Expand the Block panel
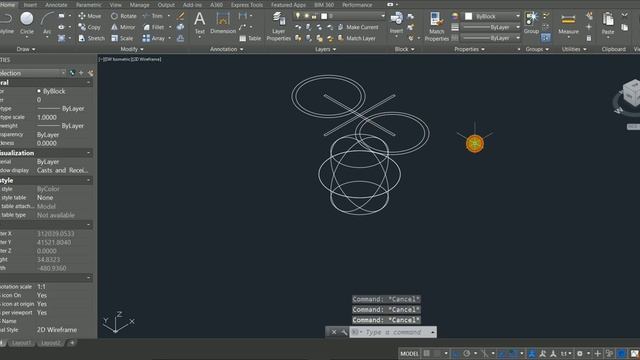The width and height of the screenshot is (640, 360). (x=404, y=49)
